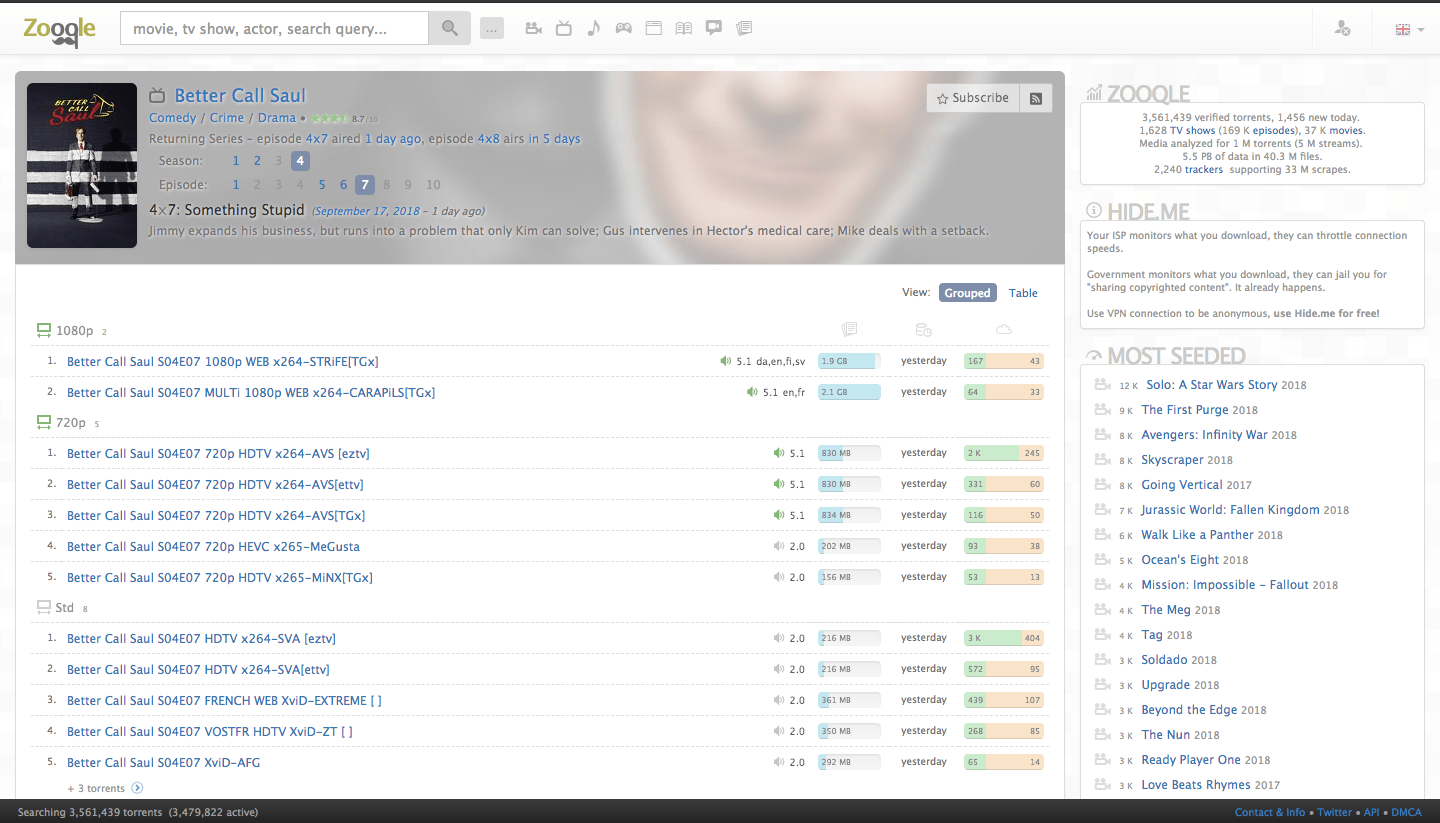Open the 720p HDTV x265-MiNX torrent

click(220, 578)
